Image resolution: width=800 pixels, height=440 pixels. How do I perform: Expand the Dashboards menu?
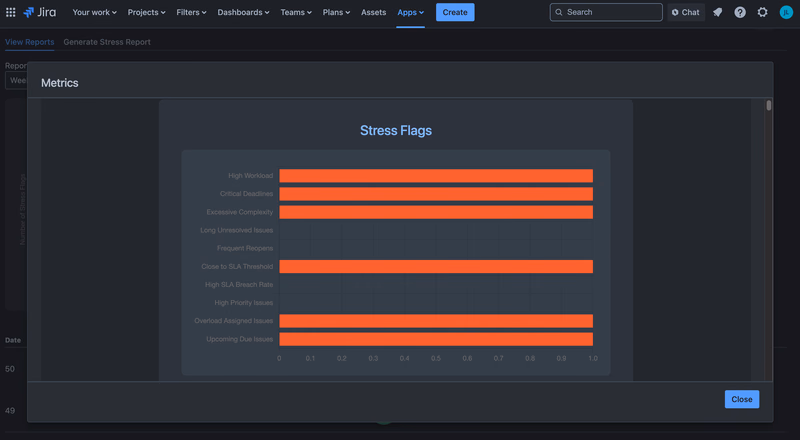pyautogui.click(x=243, y=12)
